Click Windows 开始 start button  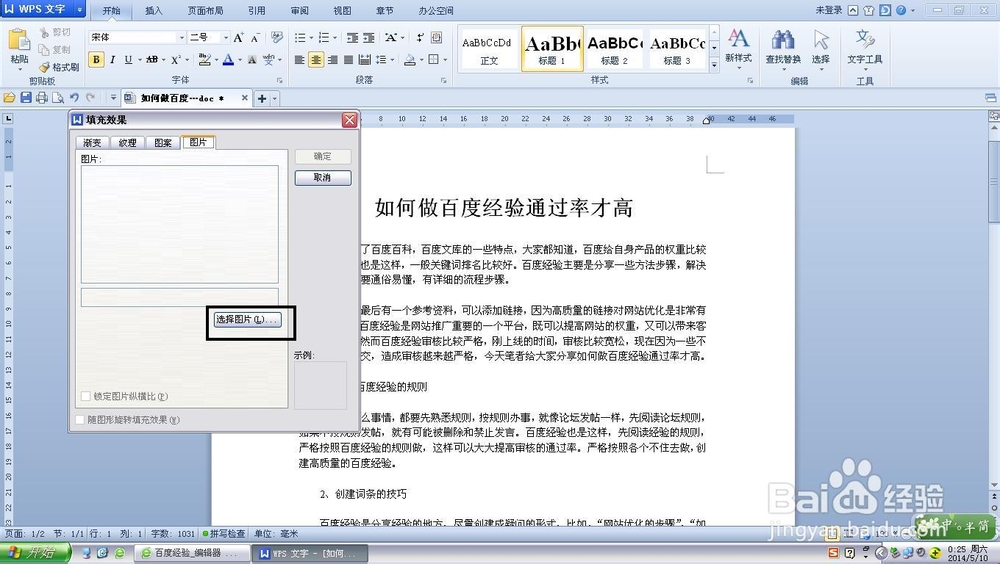coord(34,553)
